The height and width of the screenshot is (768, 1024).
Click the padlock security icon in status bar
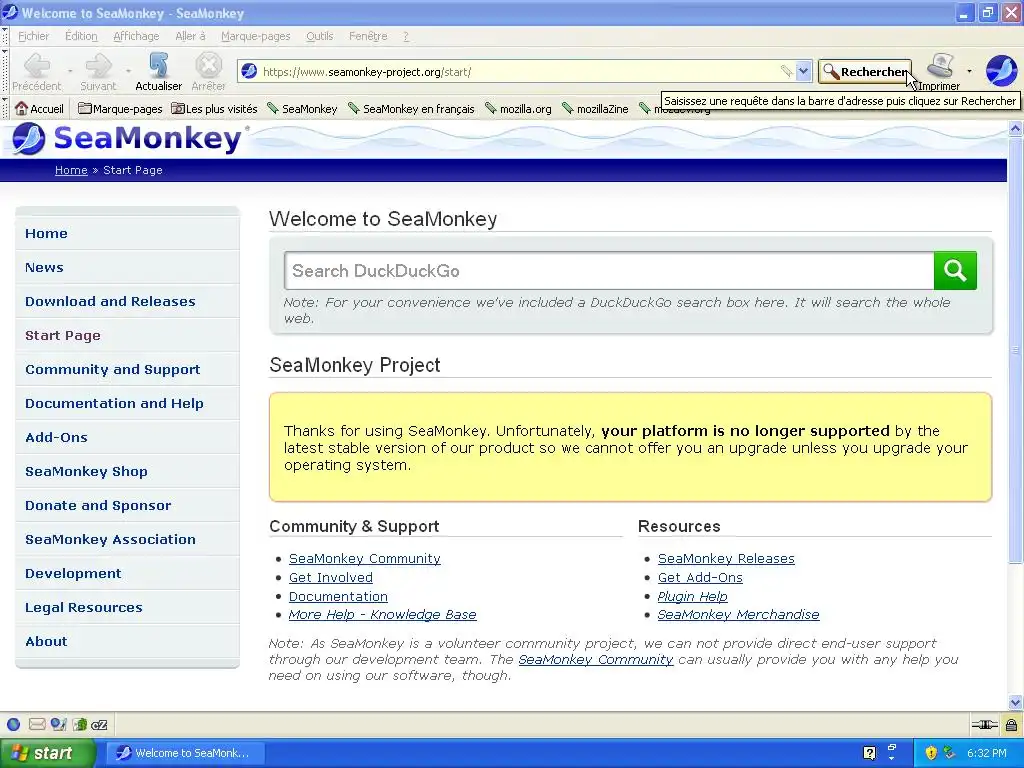point(1011,724)
